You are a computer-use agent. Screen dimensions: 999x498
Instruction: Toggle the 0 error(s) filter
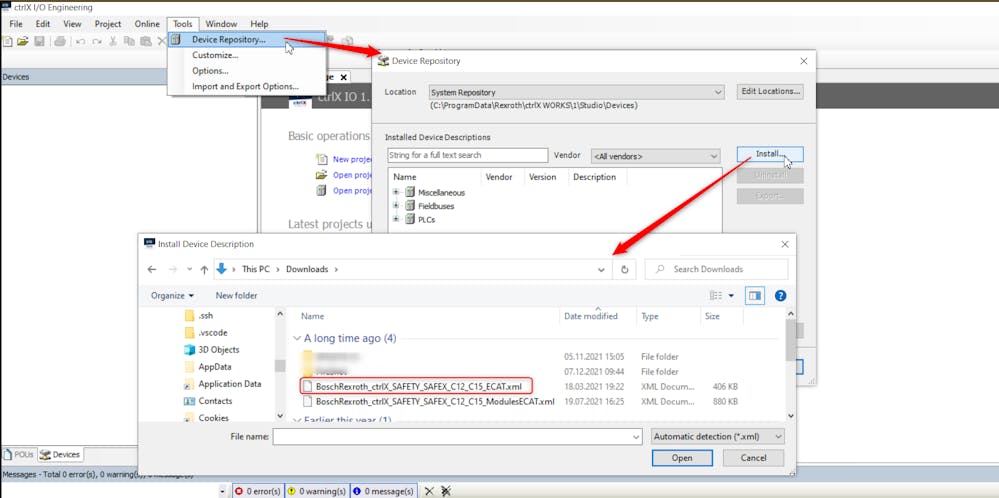coord(258,491)
